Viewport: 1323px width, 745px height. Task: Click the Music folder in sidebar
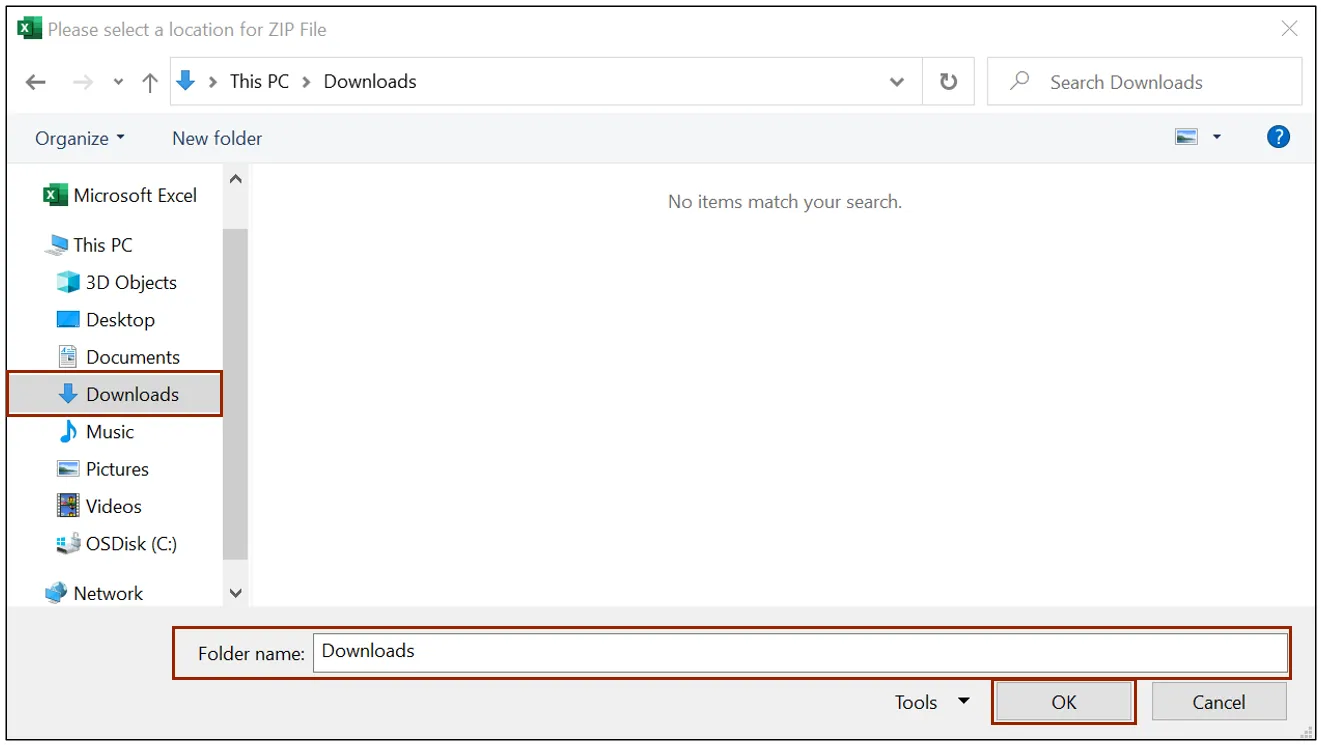tap(109, 432)
